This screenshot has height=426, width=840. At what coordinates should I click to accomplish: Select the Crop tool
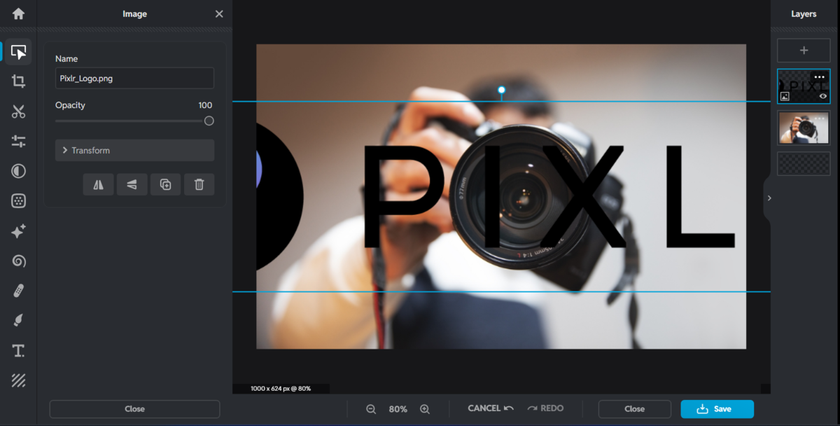tap(18, 81)
